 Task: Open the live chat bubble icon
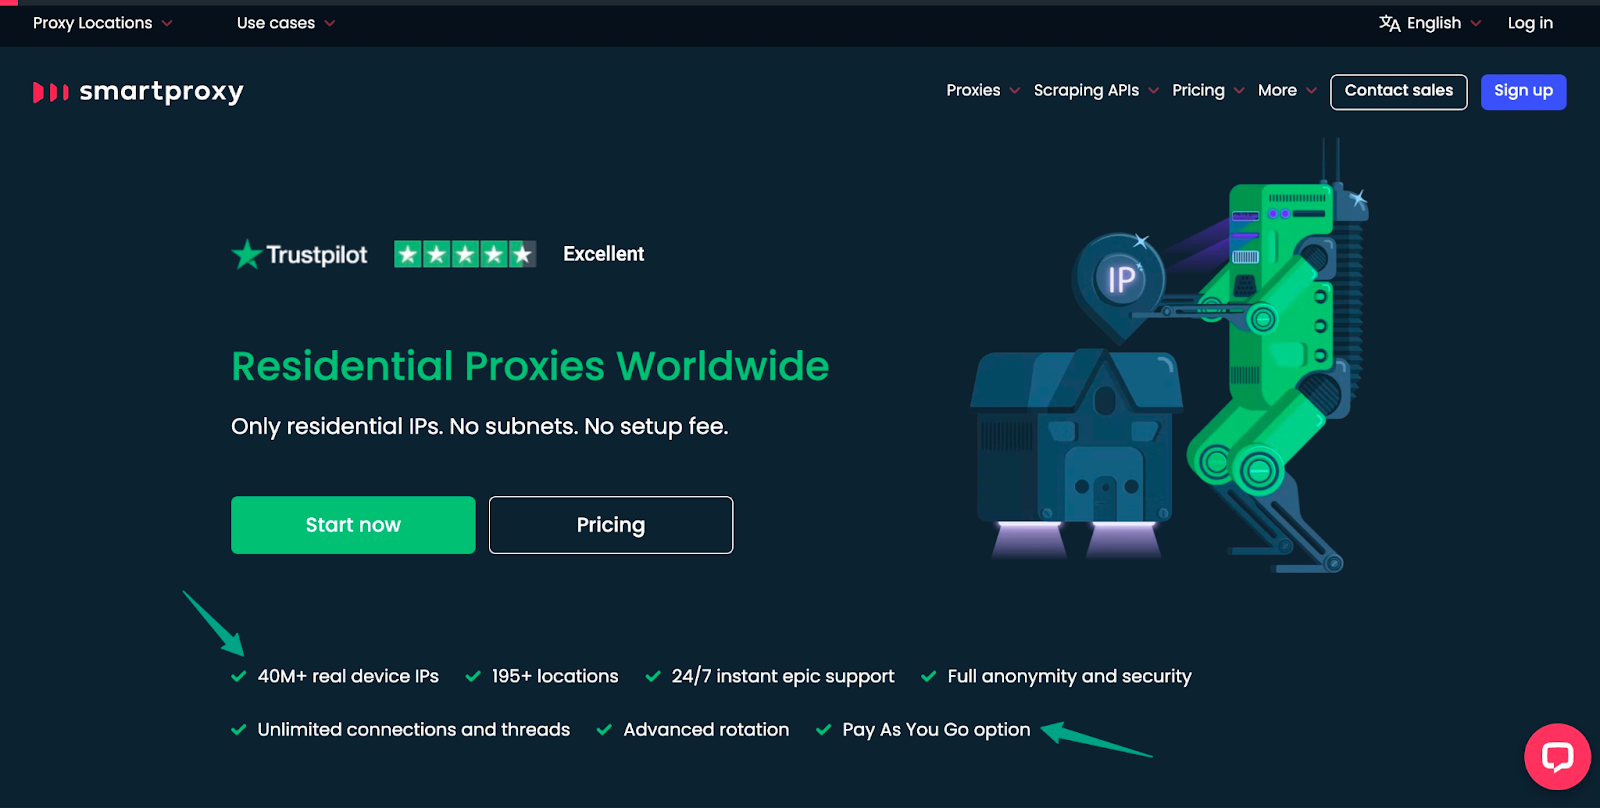click(x=1557, y=756)
